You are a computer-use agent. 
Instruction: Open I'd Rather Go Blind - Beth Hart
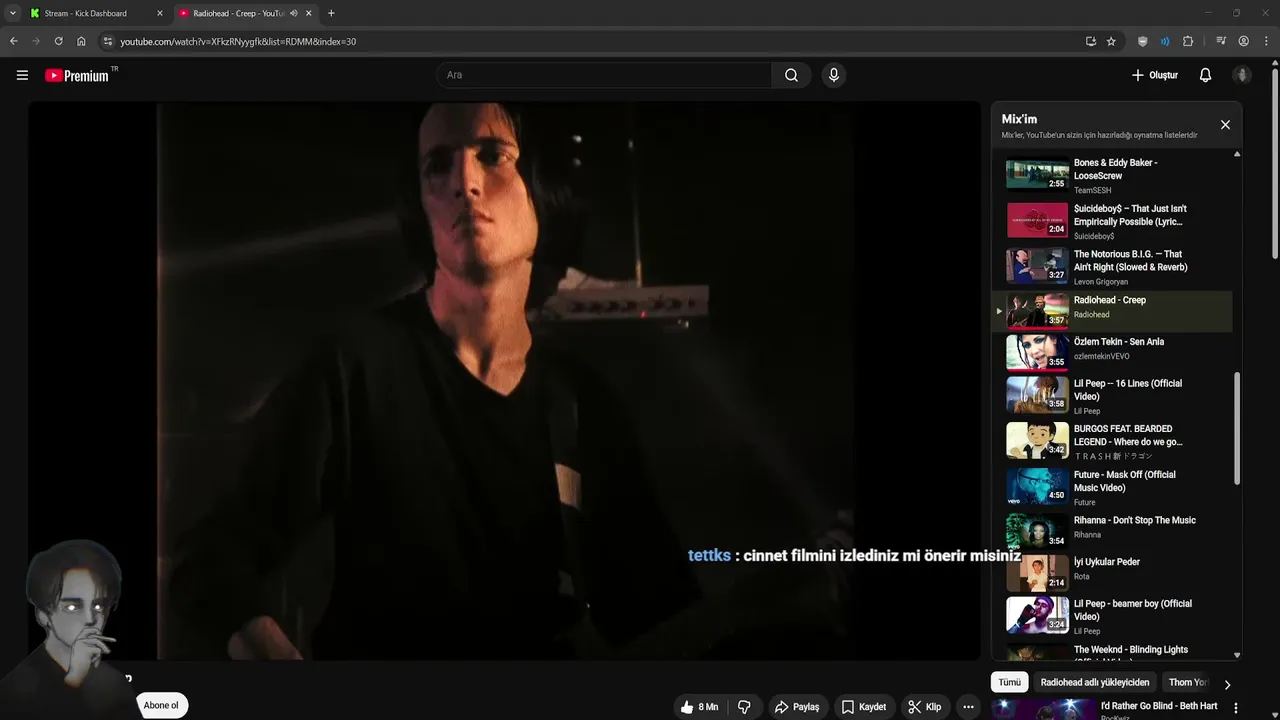pyautogui.click(x=1159, y=706)
